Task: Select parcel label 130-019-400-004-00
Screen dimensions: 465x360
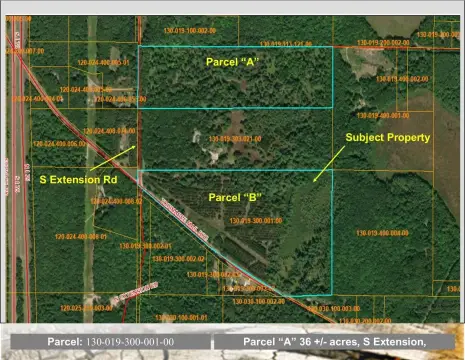Action: (x=382, y=233)
